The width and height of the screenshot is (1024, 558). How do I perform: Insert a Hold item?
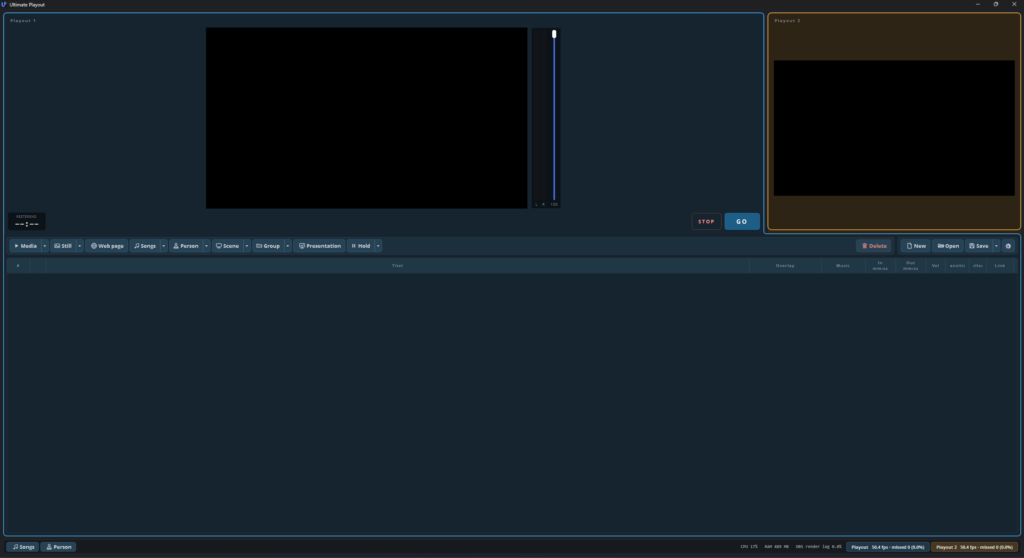361,246
